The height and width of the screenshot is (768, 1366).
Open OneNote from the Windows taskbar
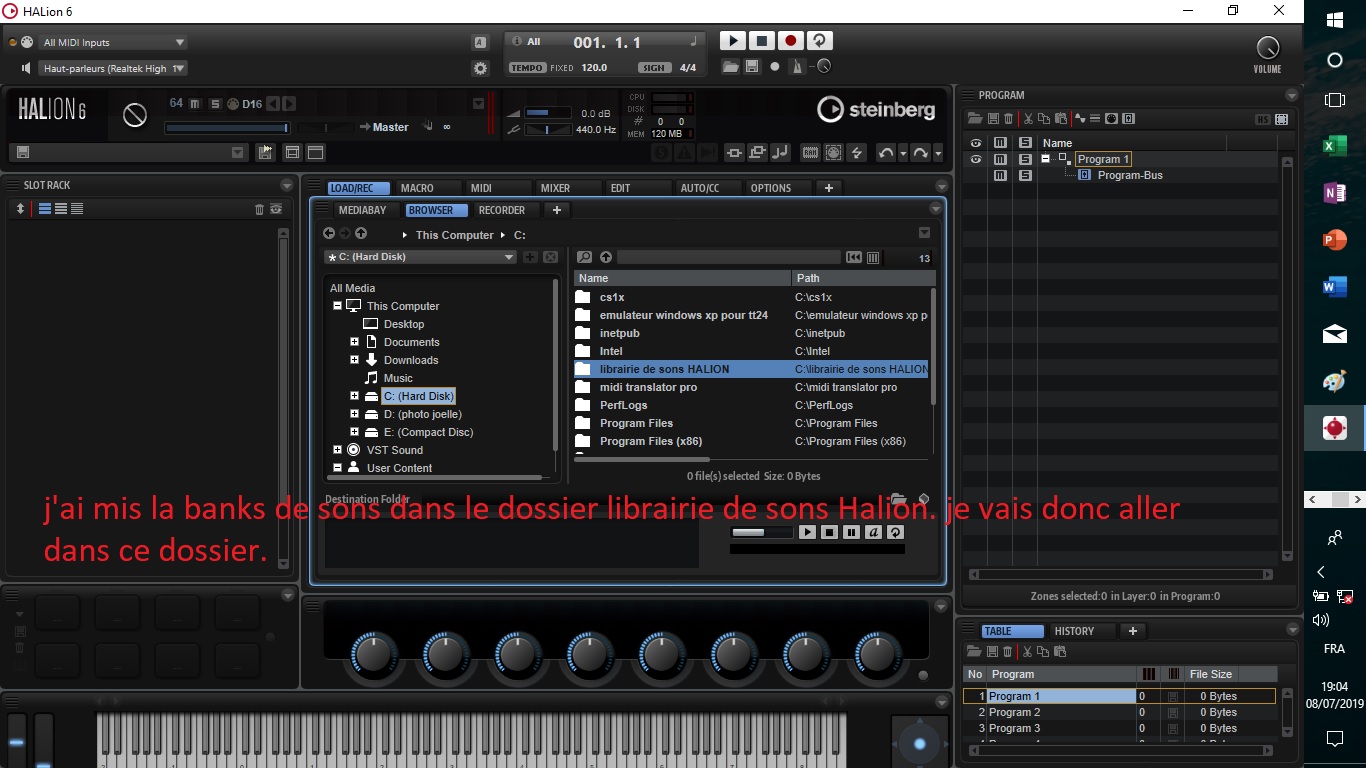click(x=1334, y=193)
